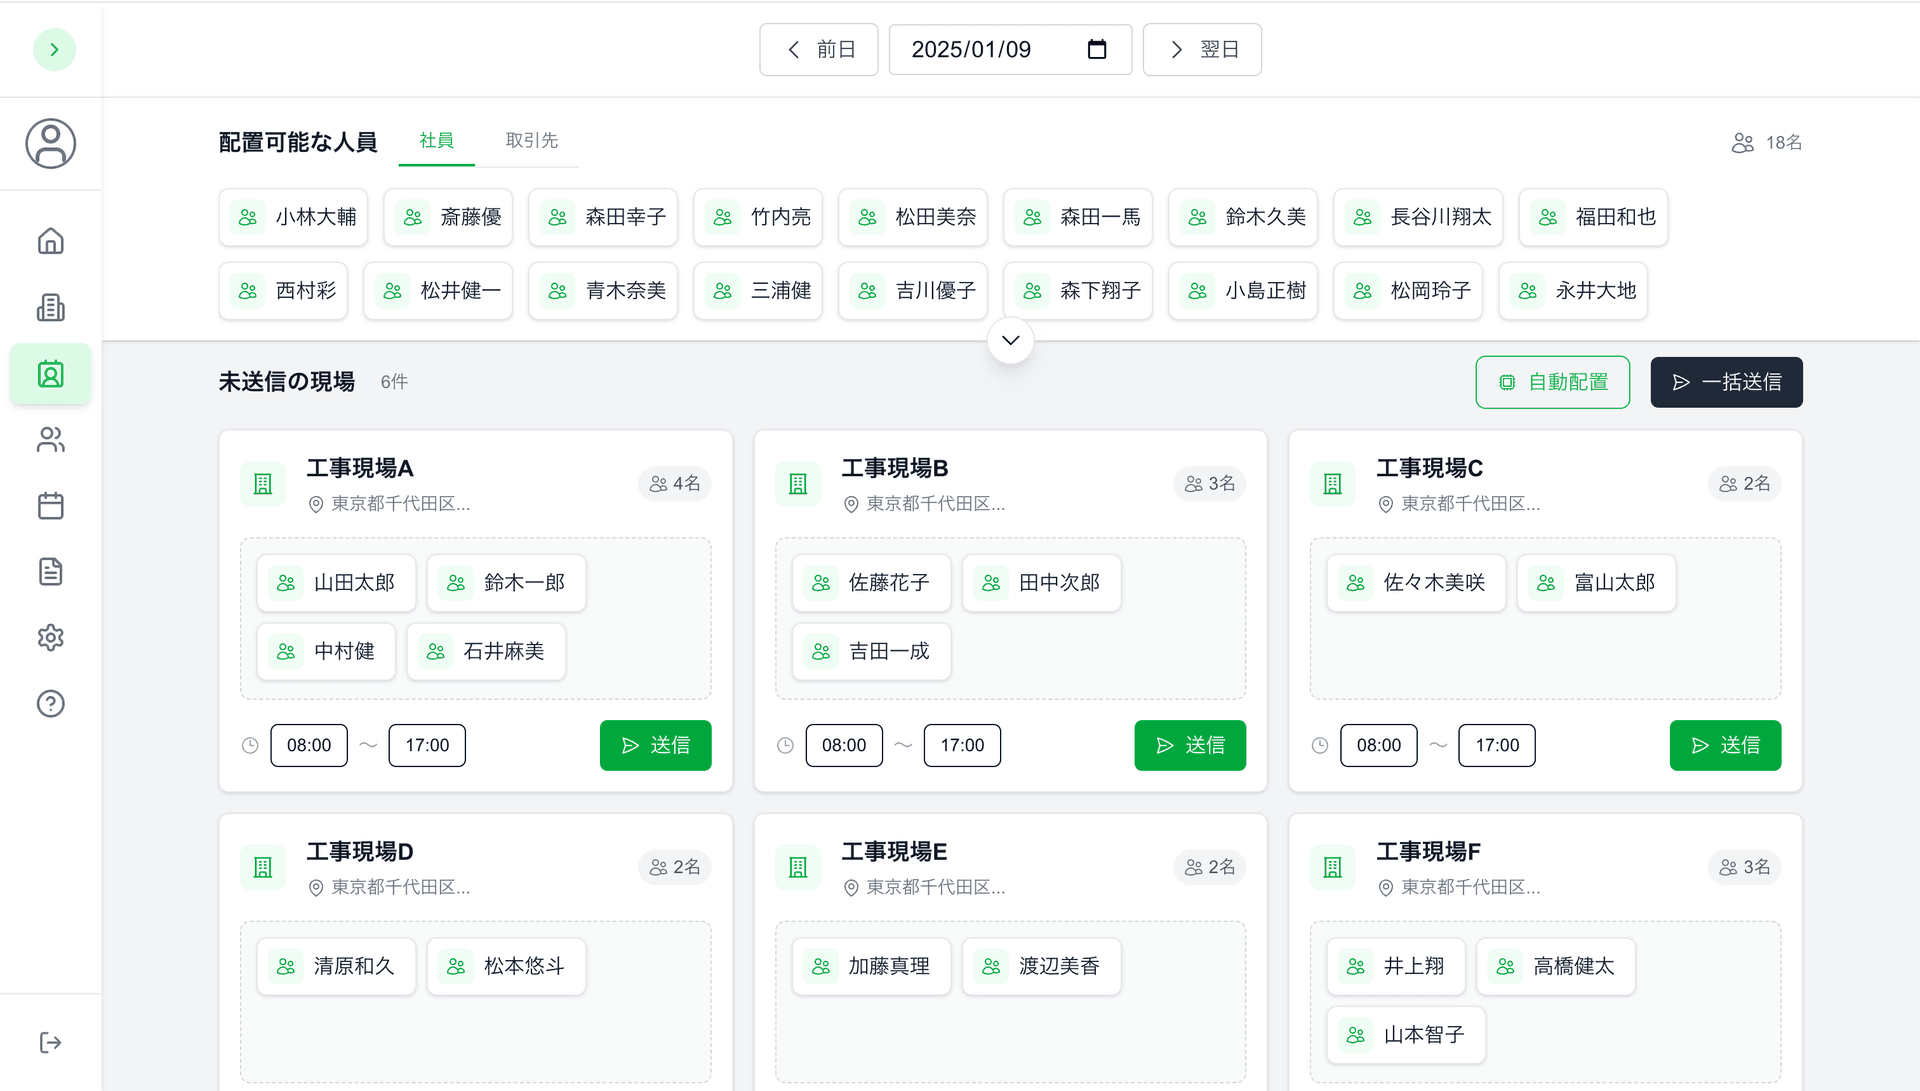This screenshot has height=1091, width=1920.
Task: Click the building icon in sidebar
Action: (50, 307)
